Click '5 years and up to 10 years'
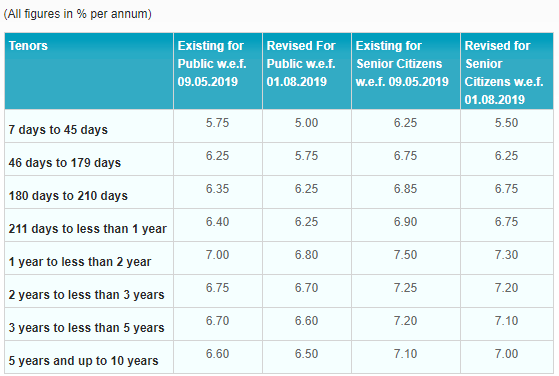Viewport: 559px width, 376px height. pyautogui.click(x=83, y=361)
